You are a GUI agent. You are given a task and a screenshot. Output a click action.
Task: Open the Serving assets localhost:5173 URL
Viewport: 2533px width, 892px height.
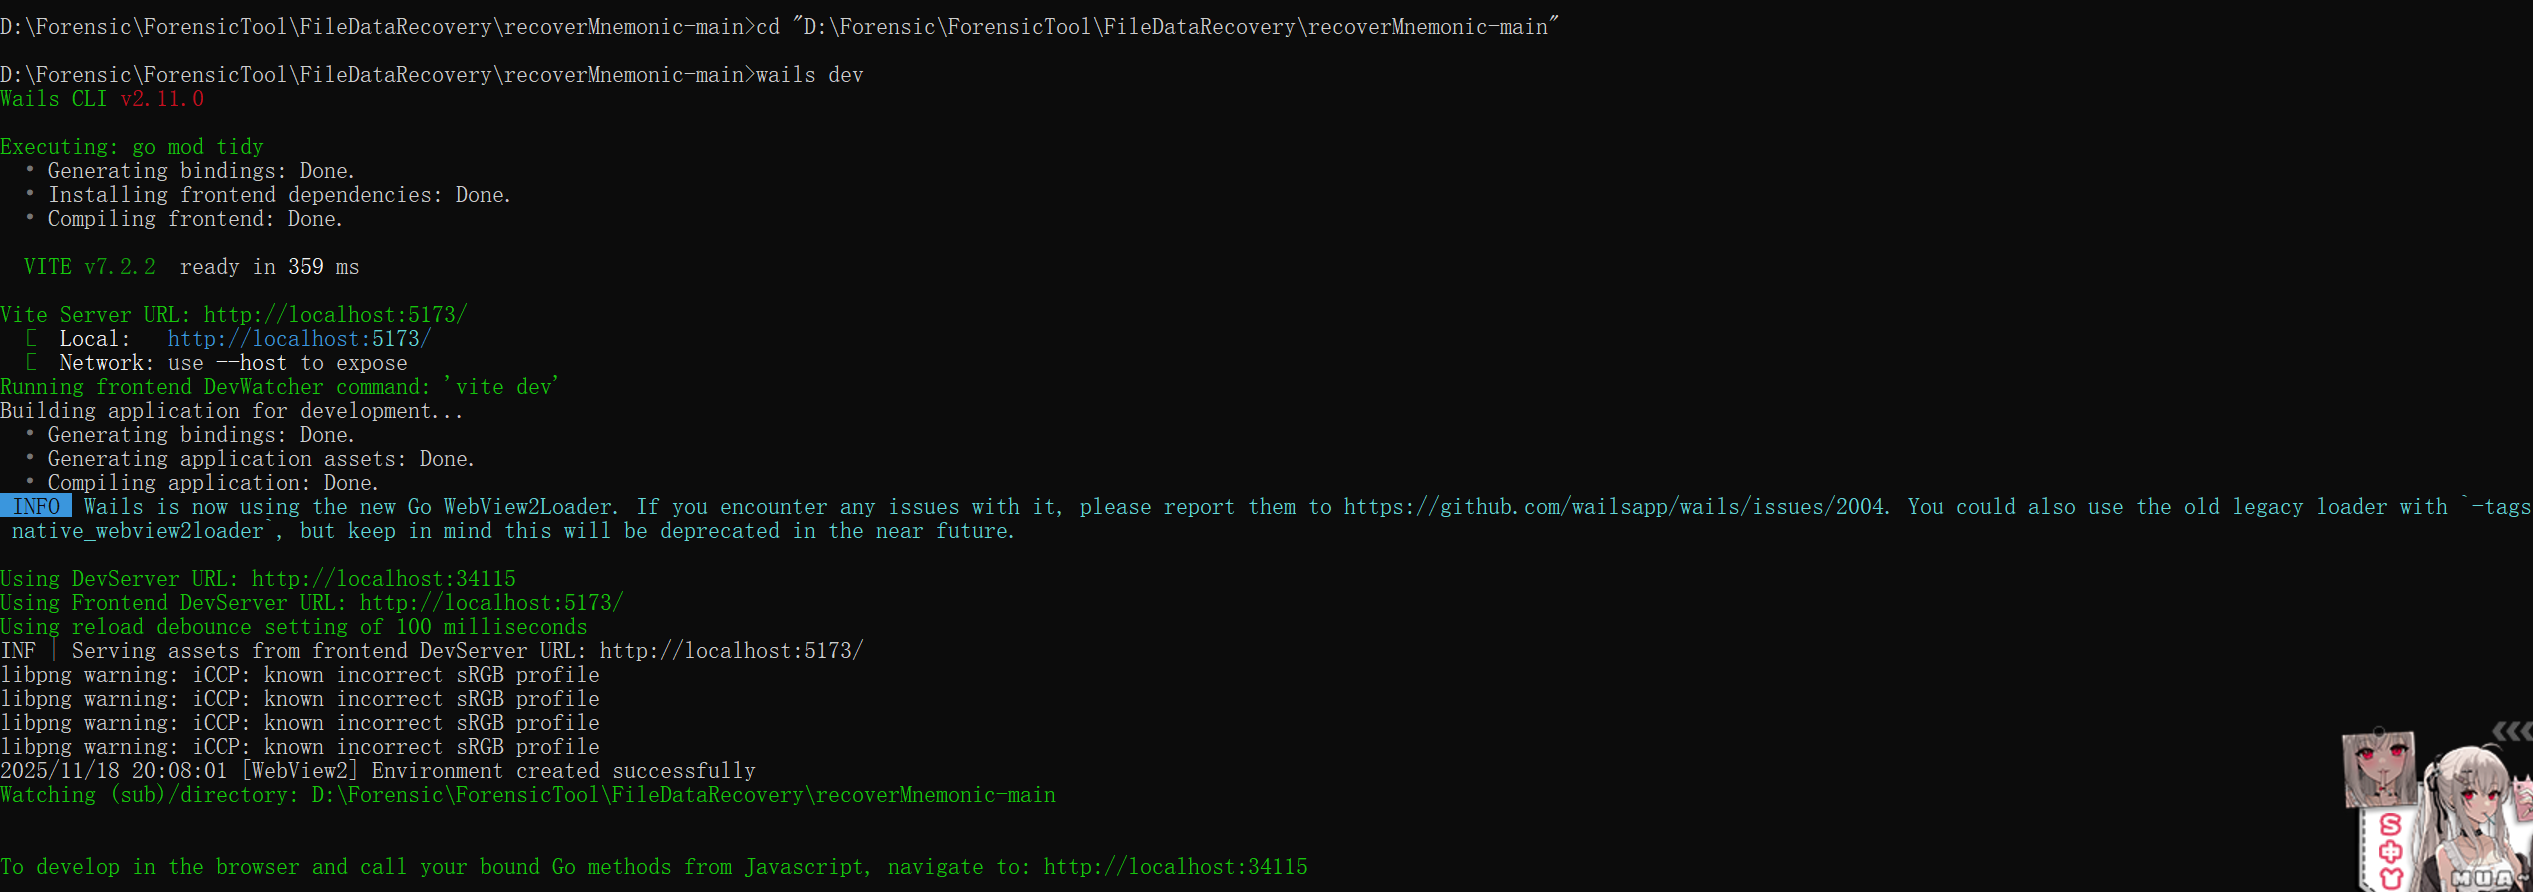pos(731,651)
